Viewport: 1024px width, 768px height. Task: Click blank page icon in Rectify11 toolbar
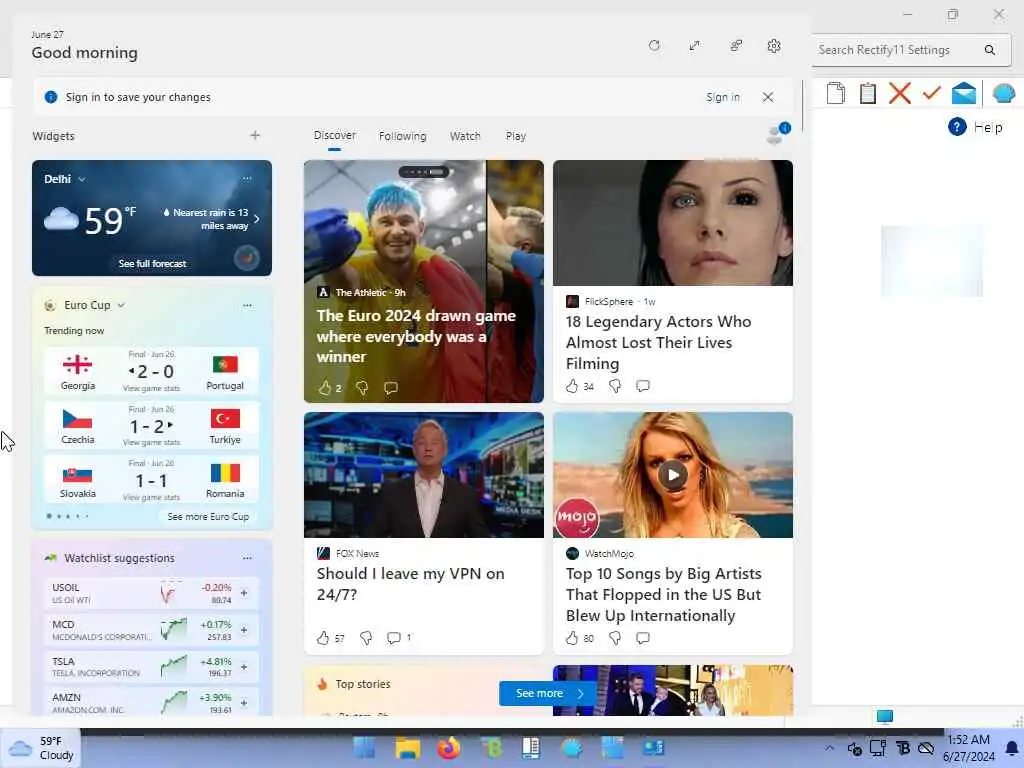pyautogui.click(x=835, y=93)
